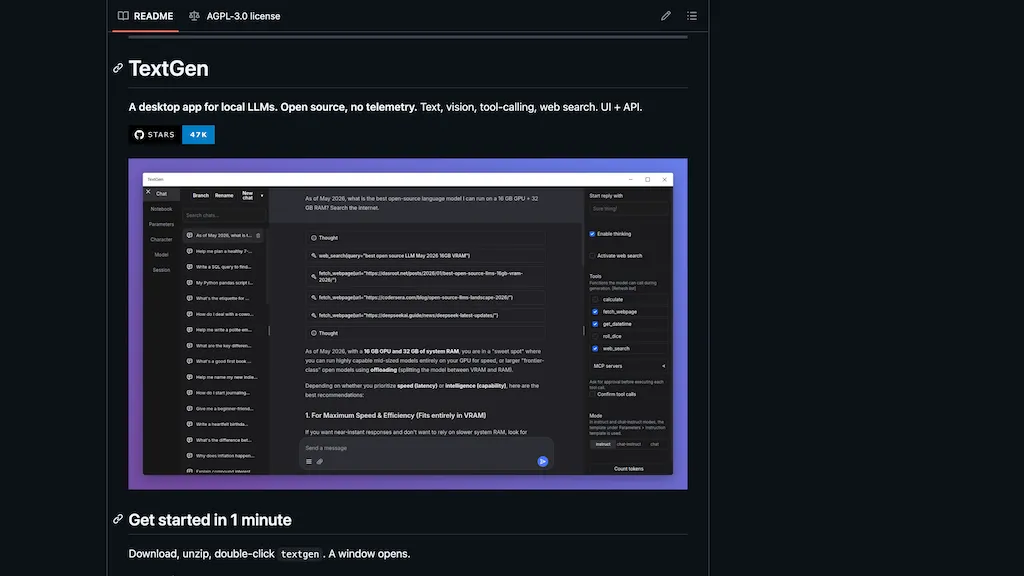Click the book icon on README tab
This screenshot has height=576, width=1024.
point(123,16)
